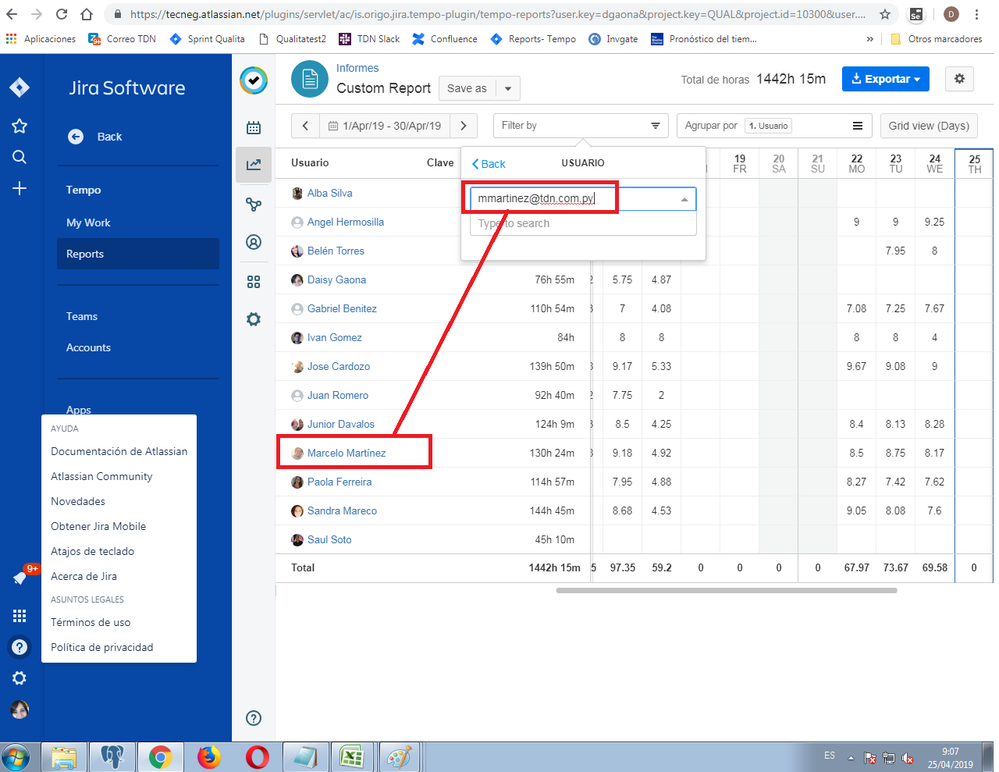
Task: Open the notifications icon with 9+ badge
Action: [x=20, y=578]
